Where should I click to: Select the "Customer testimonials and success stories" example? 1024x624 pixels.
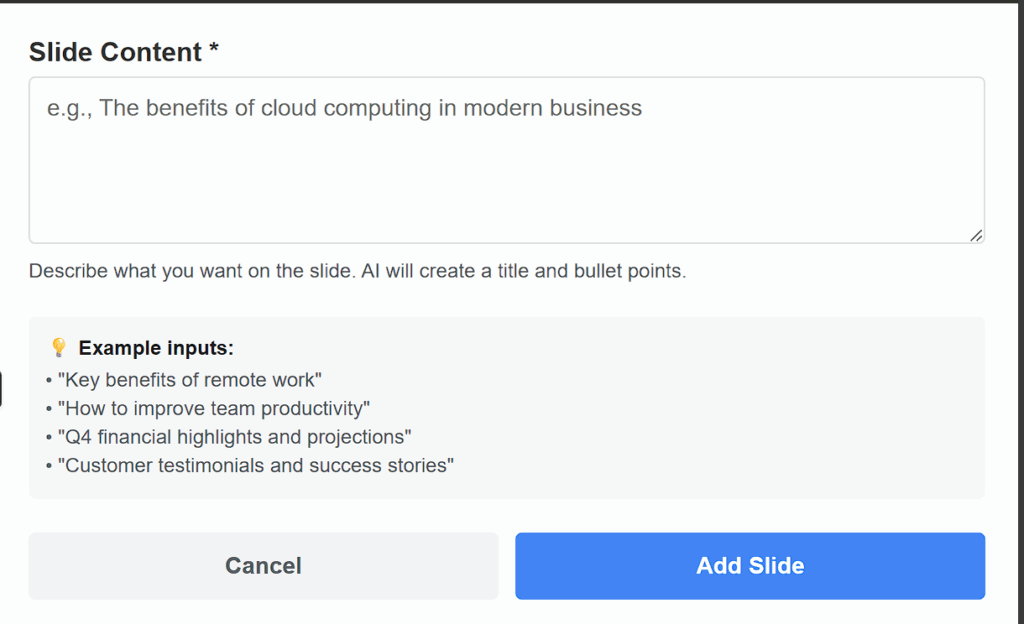click(256, 465)
